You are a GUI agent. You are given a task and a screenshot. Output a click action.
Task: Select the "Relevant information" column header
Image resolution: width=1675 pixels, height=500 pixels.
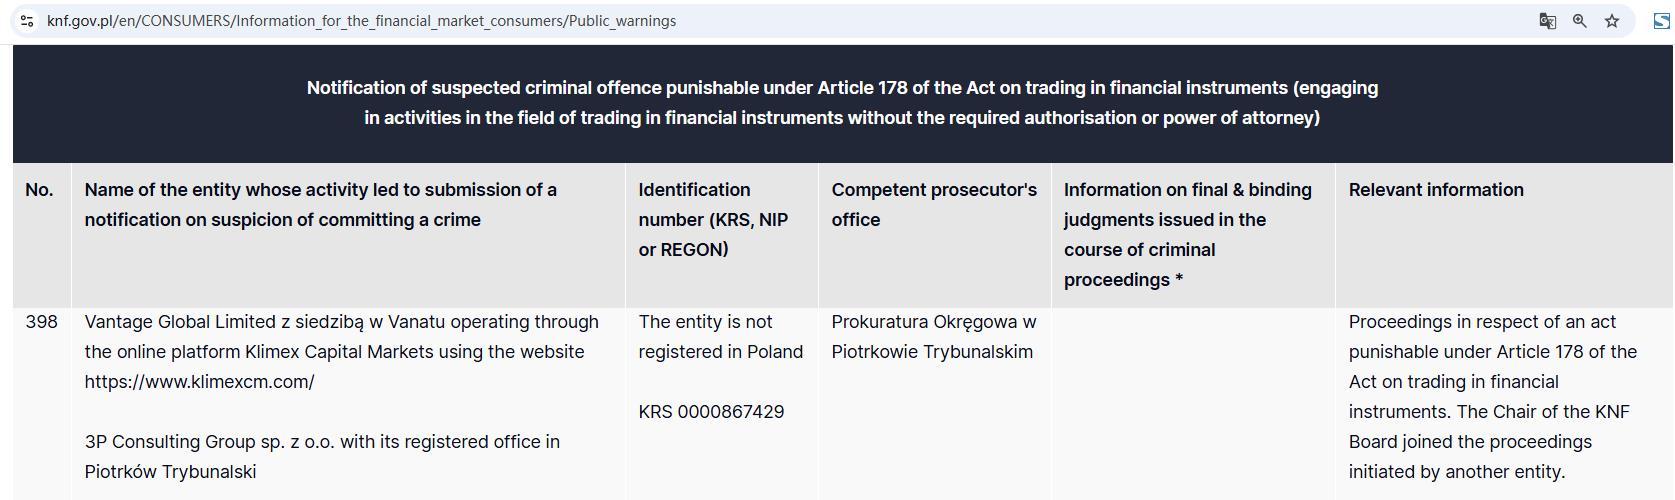point(1436,190)
